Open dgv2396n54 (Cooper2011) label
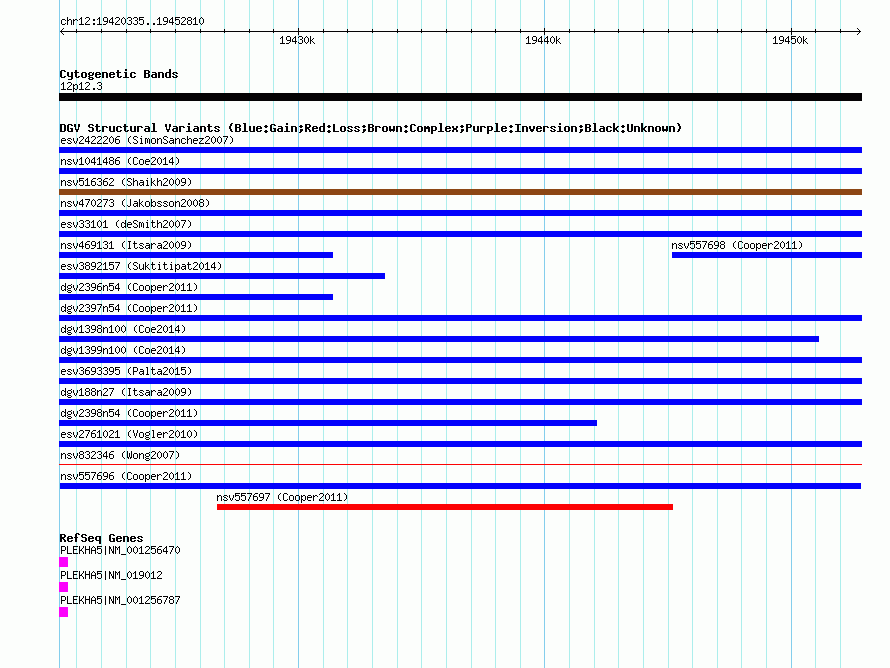 129,287
